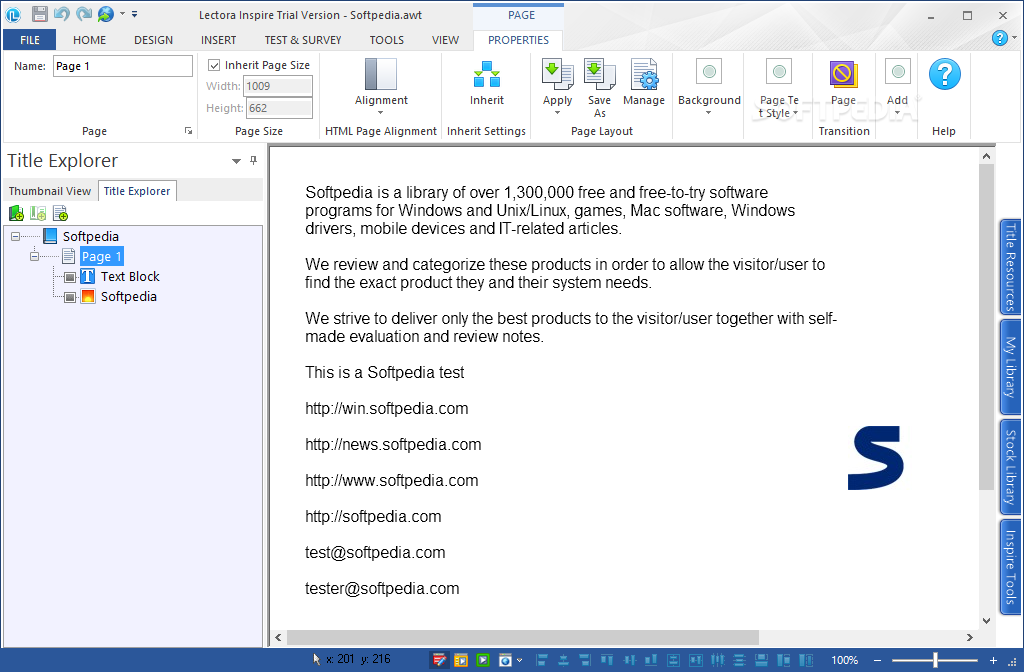
Task: Select the PROPERTIES ribbon tab
Action: (x=519, y=40)
